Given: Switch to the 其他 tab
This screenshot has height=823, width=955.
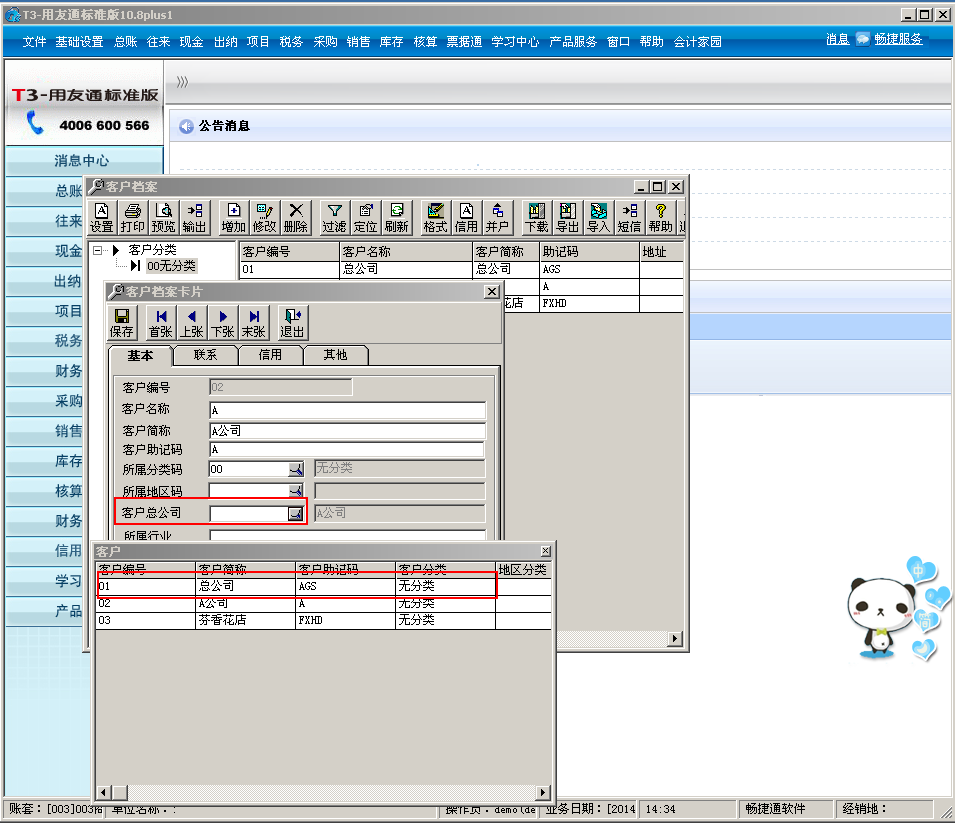Looking at the screenshot, I should (336, 355).
